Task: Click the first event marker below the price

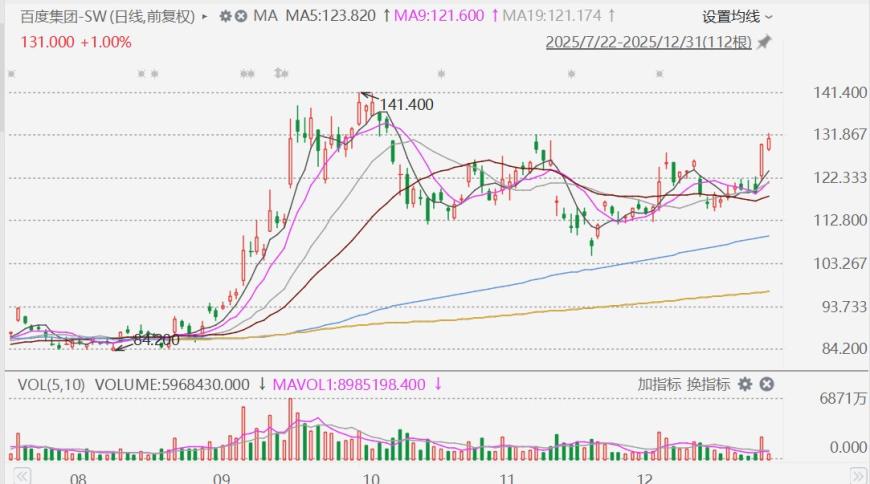Action: (11, 73)
